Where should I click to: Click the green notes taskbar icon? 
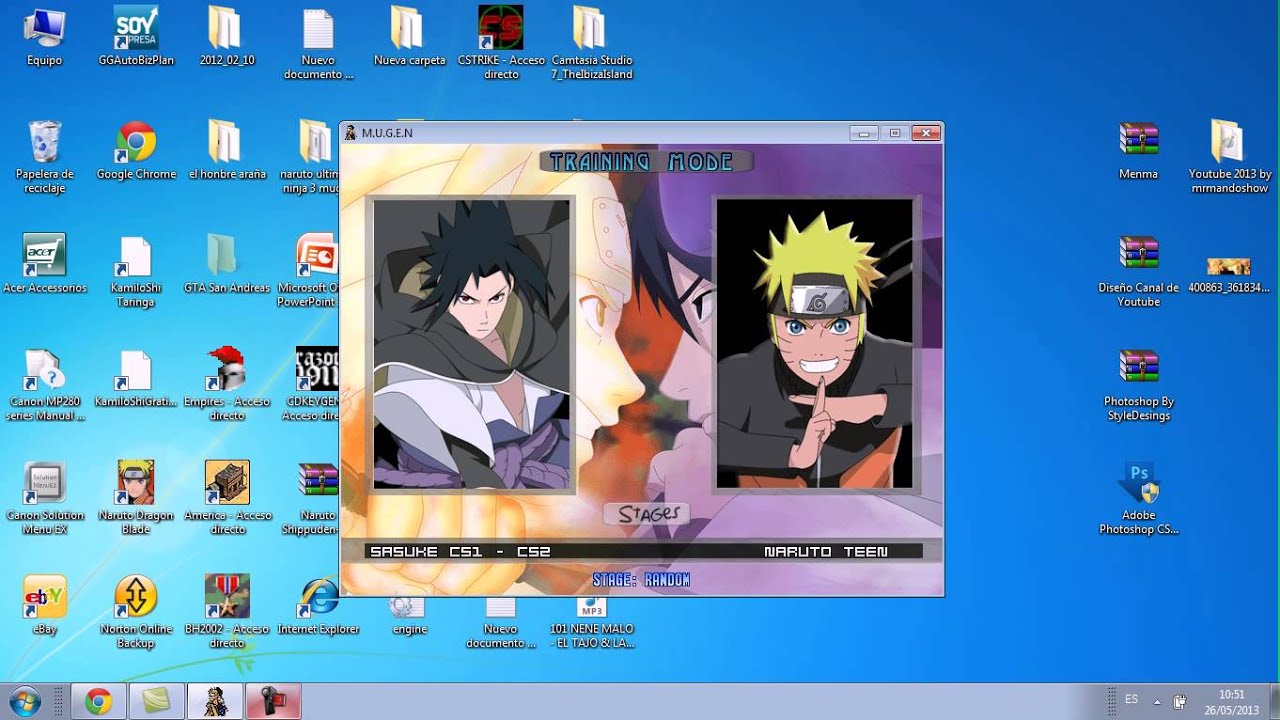[x=156, y=702]
